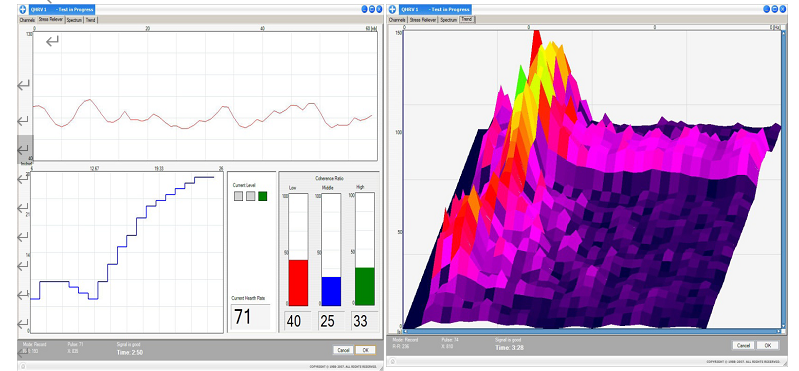Viewport: 799px width, 371px height.
Task: Click the small round icon at left window's bottom
Action: tap(22, 366)
